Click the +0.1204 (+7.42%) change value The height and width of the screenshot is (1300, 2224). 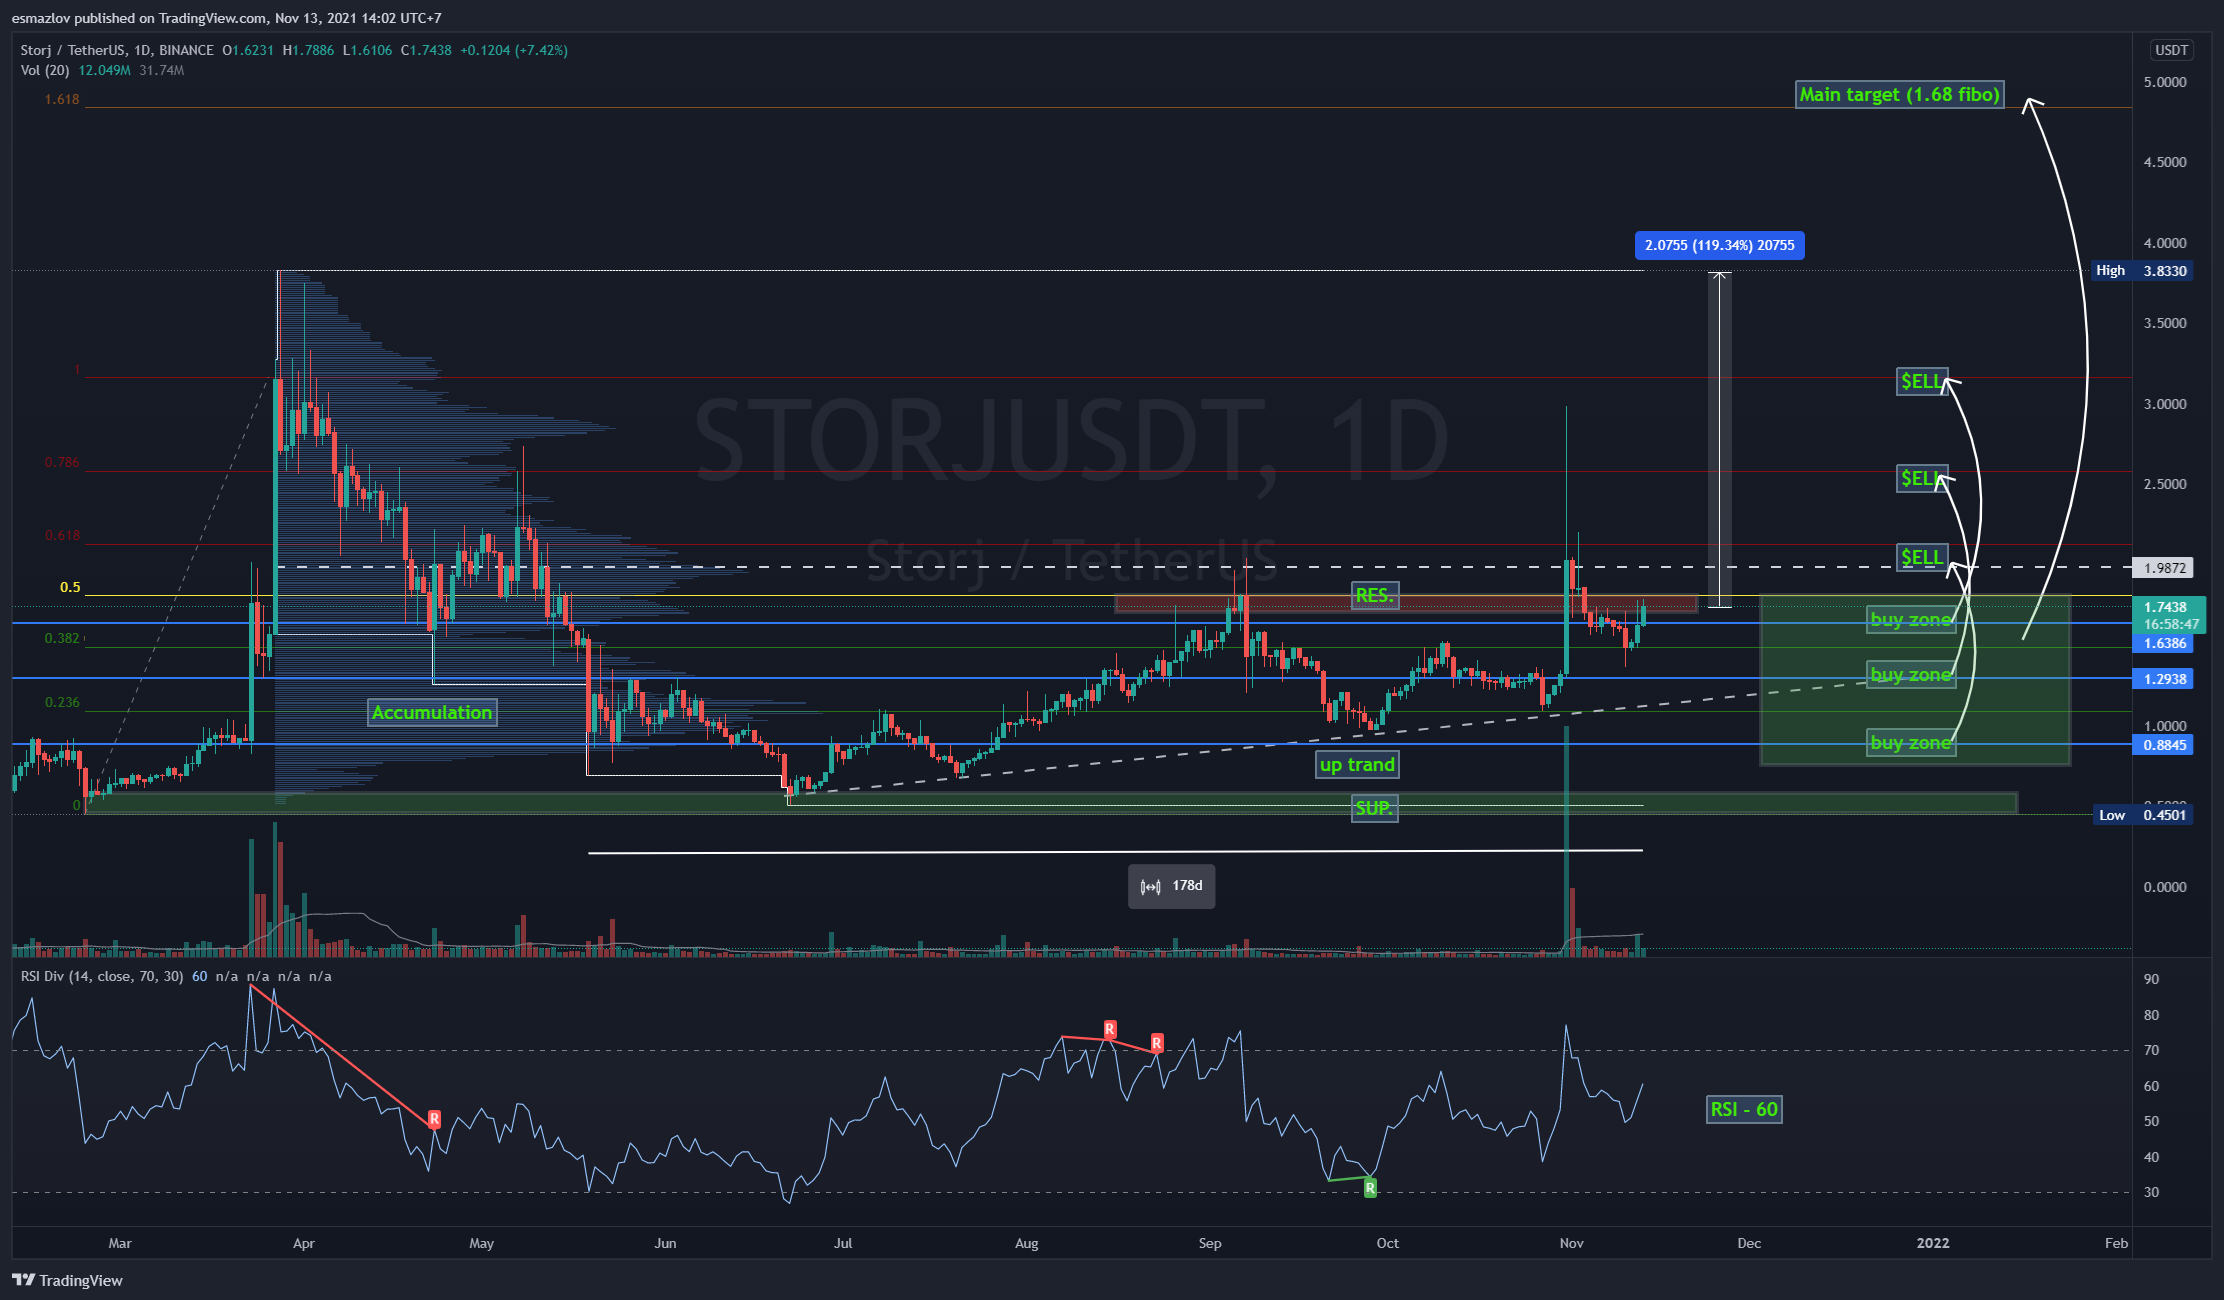tap(514, 50)
